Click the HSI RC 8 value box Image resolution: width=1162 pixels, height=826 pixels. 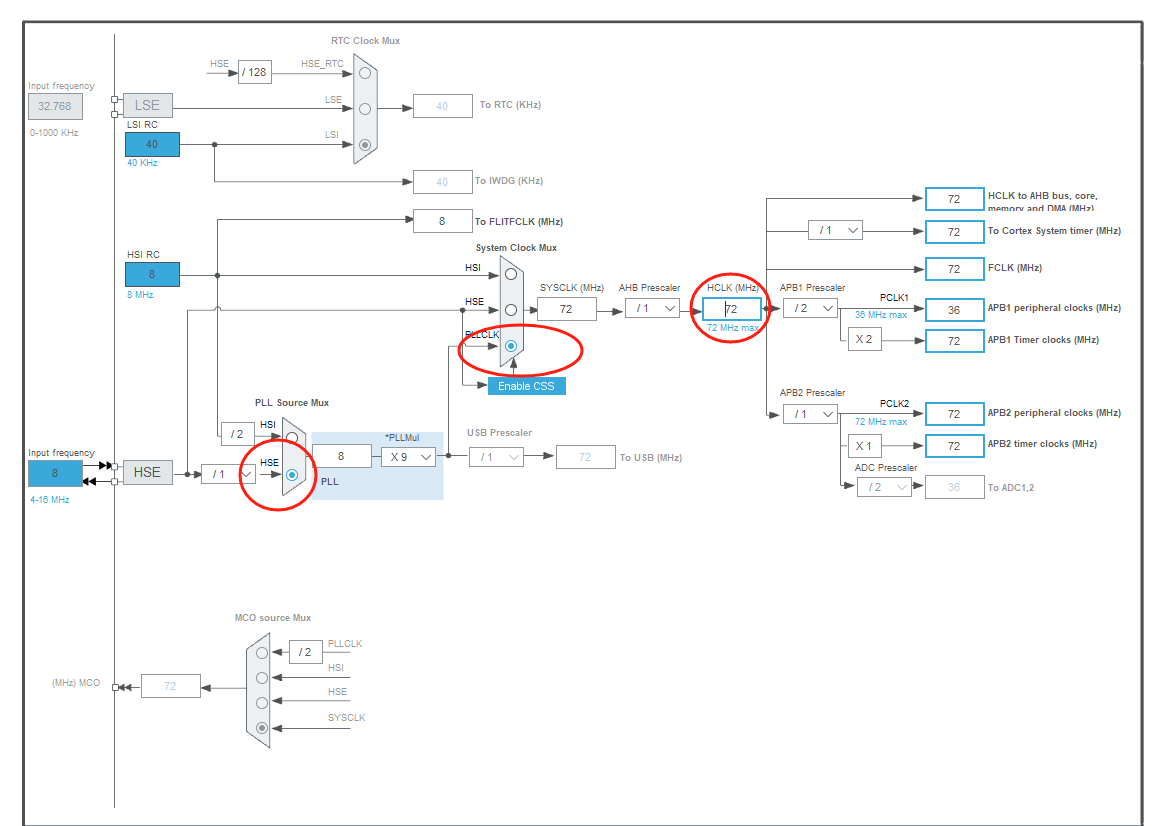pyautogui.click(x=152, y=274)
